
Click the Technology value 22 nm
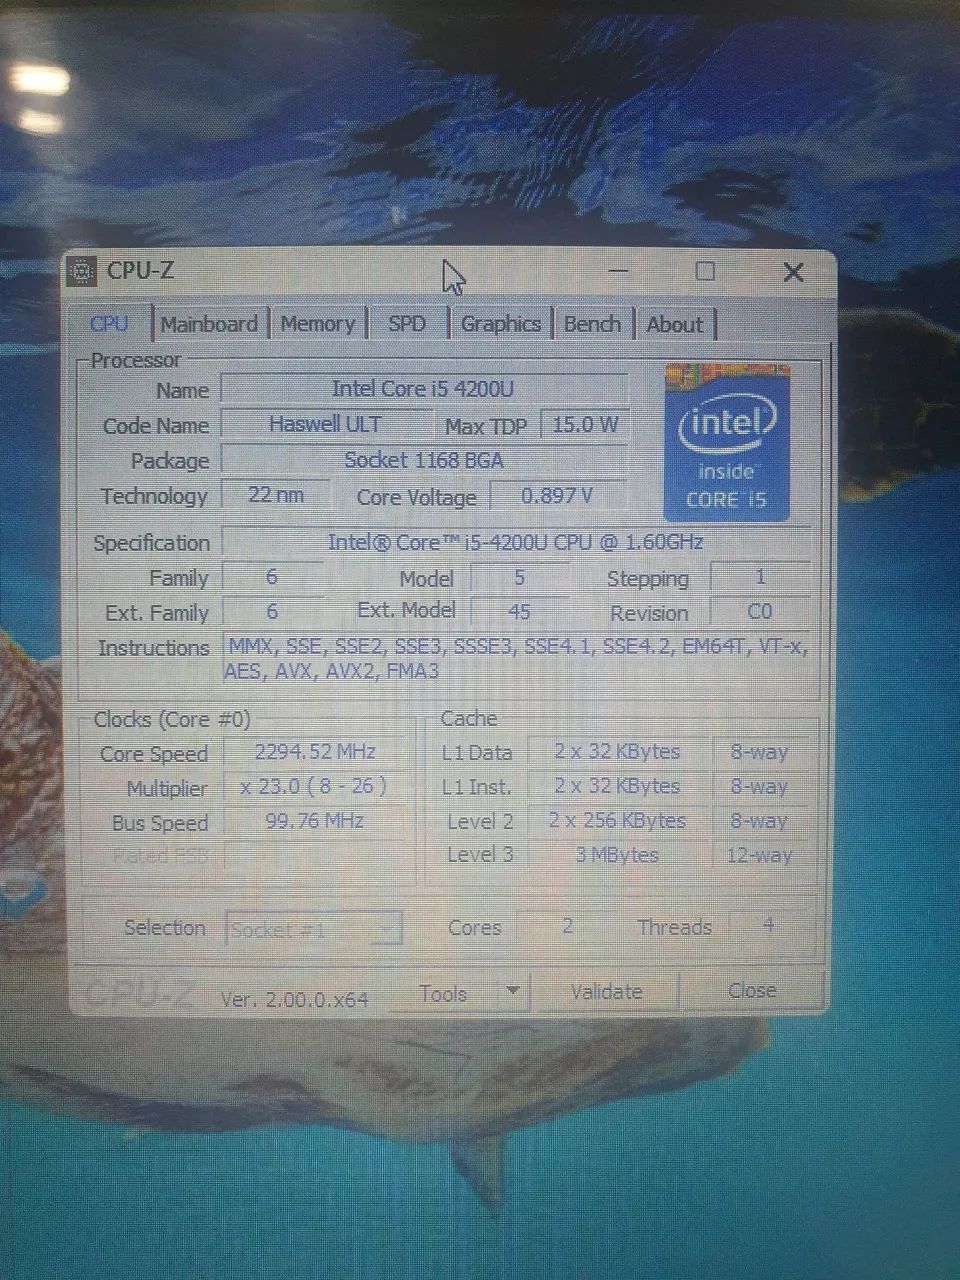tap(275, 495)
